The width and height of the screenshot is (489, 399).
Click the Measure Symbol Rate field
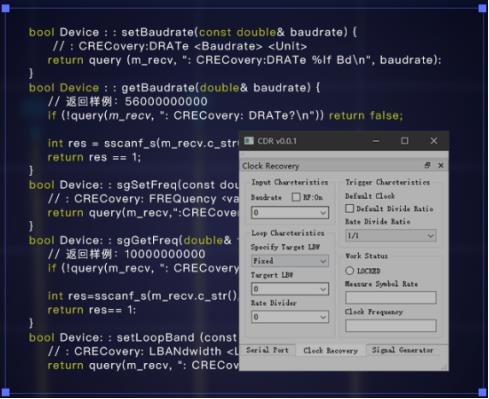coord(391,297)
